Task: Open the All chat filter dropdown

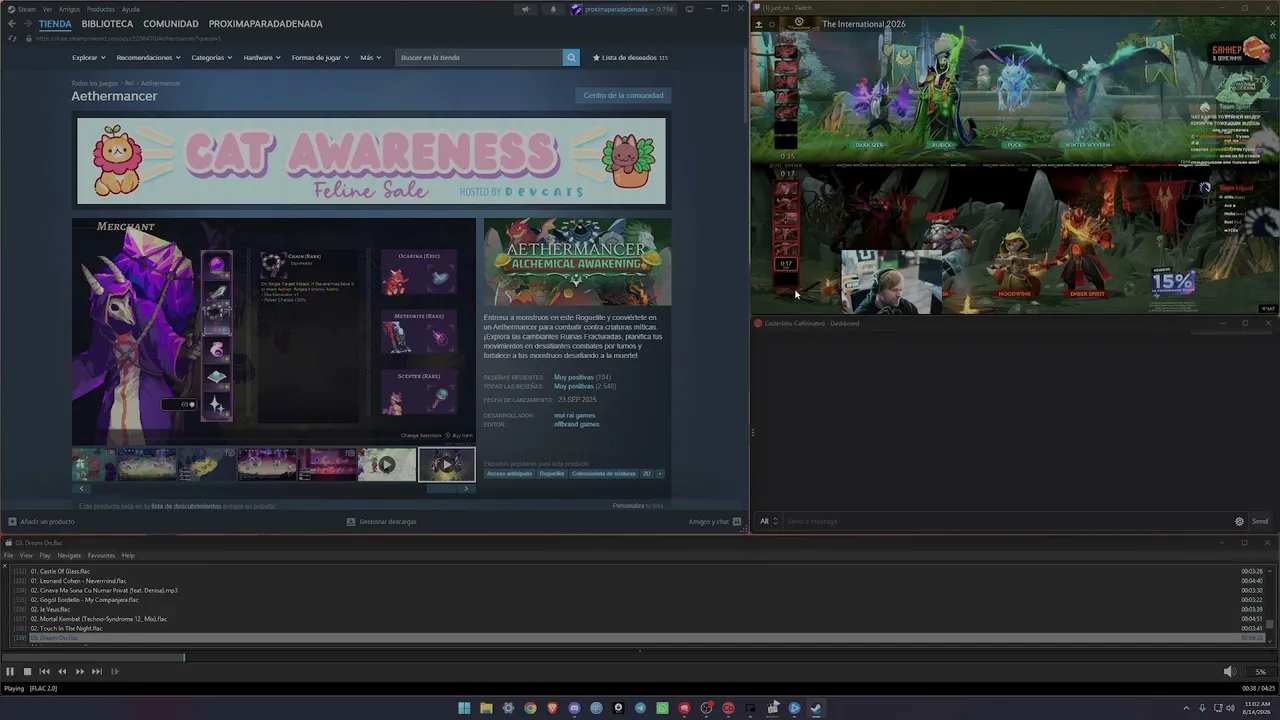Action: [x=768, y=521]
